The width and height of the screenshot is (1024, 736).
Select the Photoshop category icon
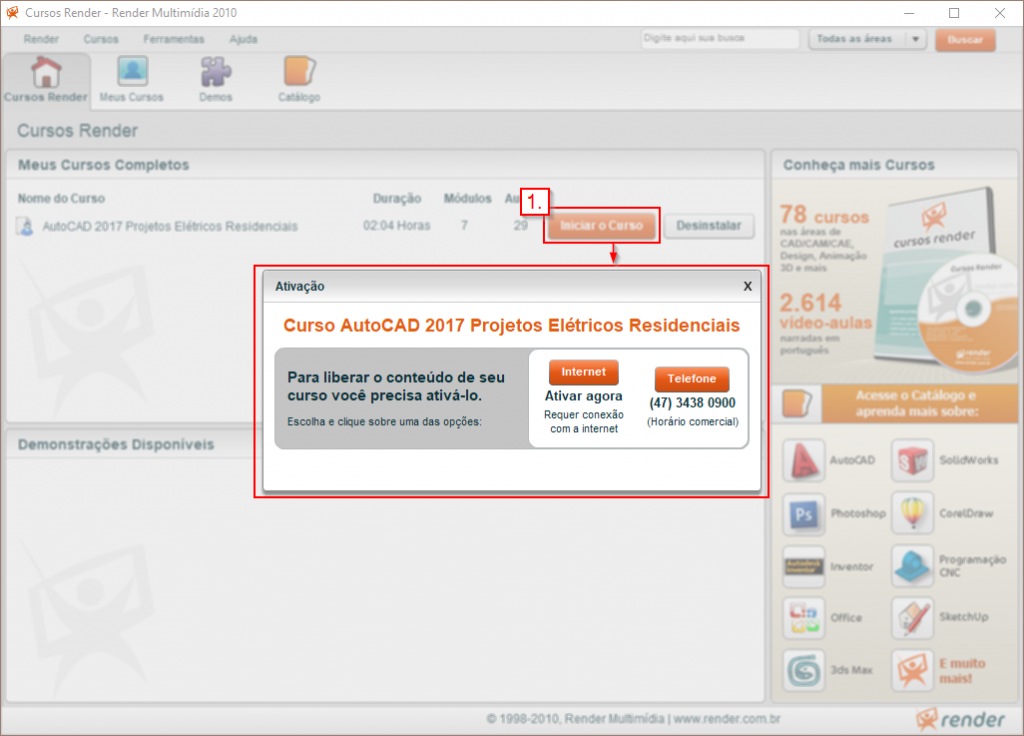tap(805, 513)
